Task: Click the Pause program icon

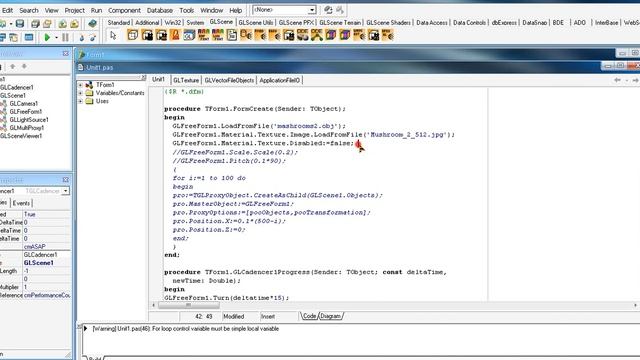Action: pos(65,38)
